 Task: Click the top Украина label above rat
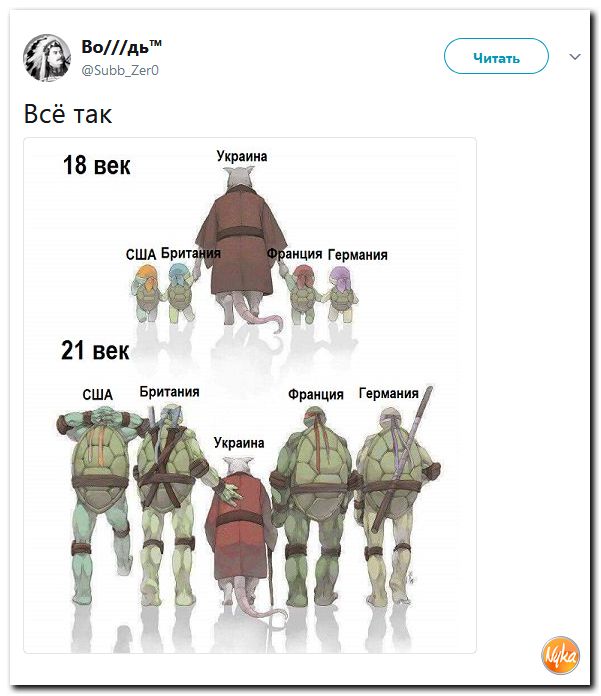(242, 156)
